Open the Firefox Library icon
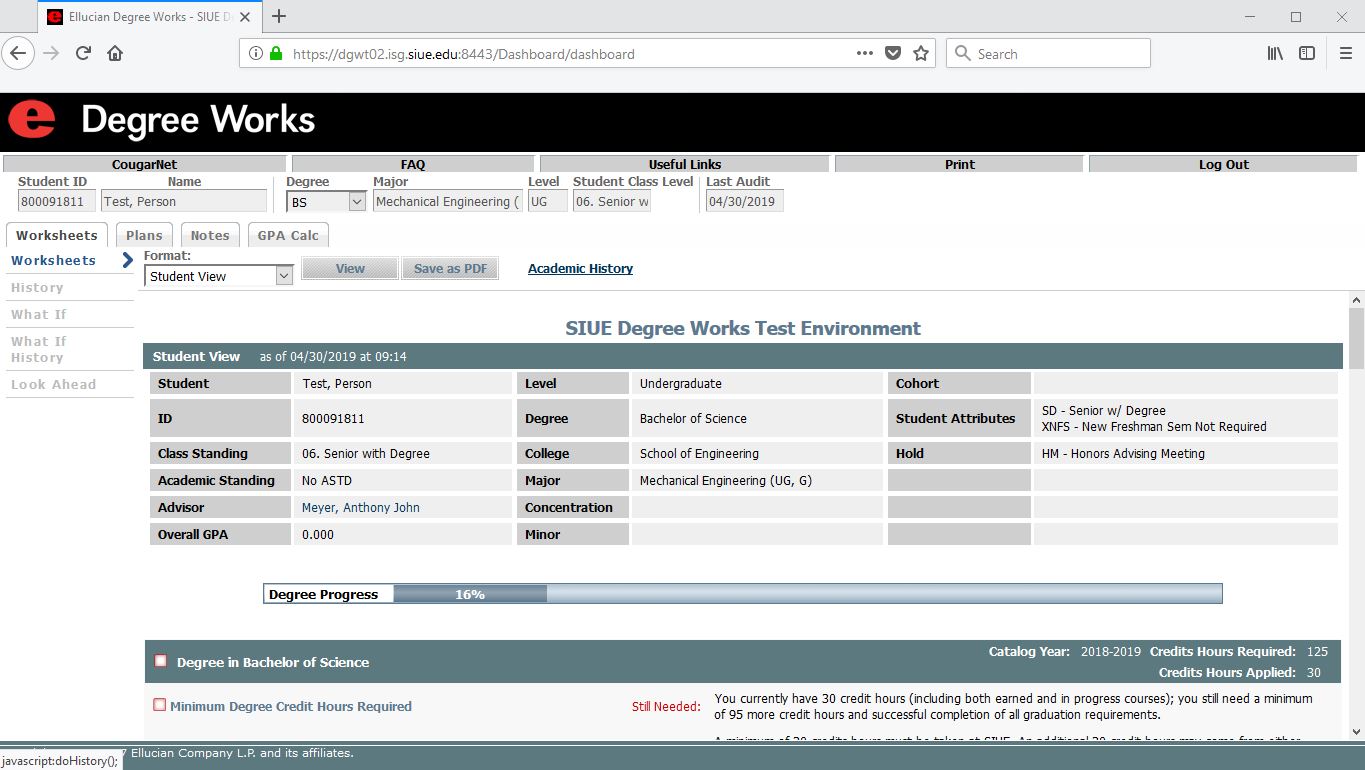Image resolution: width=1365 pixels, height=770 pixels. [x=1275, y=54]
